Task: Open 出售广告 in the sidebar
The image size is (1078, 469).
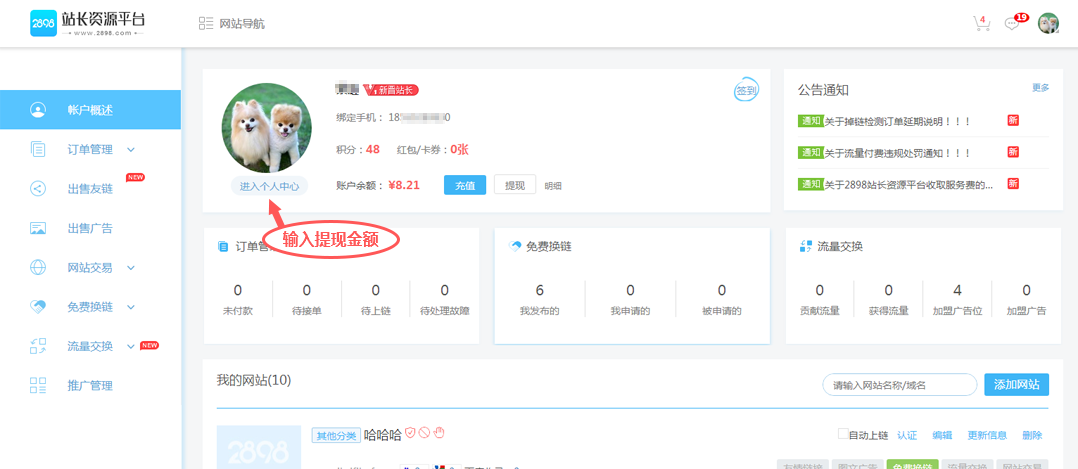Action: pos(89,228)
